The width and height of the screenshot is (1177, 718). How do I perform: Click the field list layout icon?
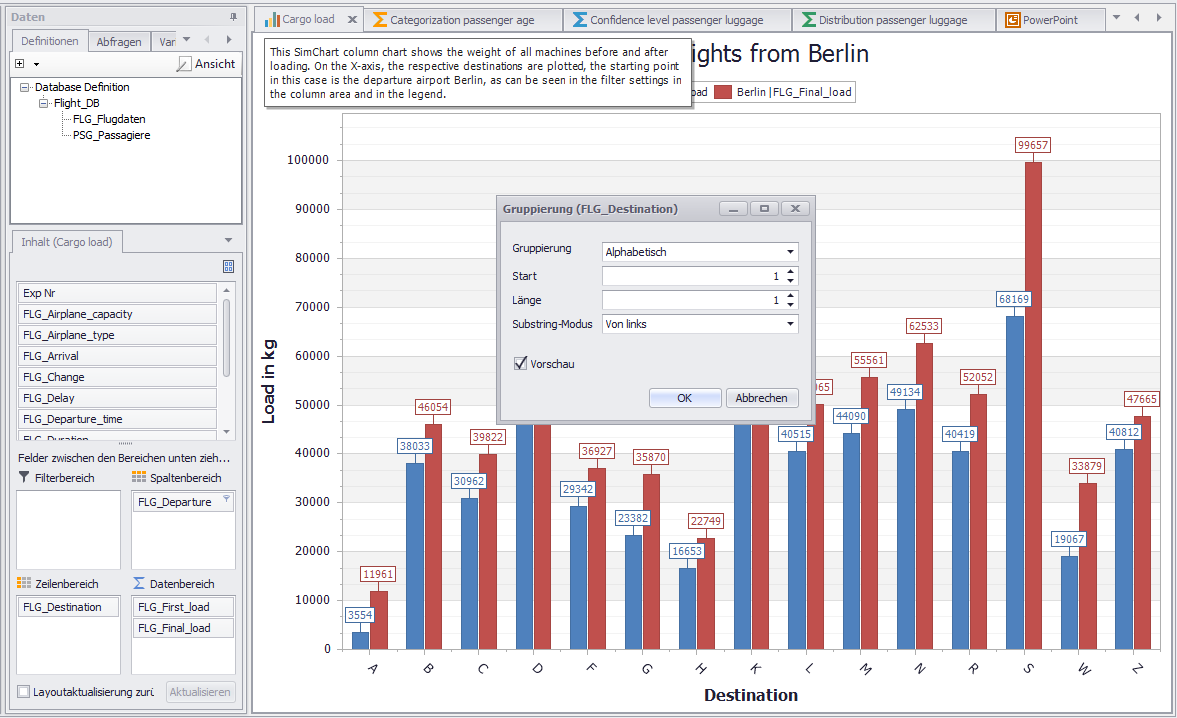pyautogui.click(x=228, y=267)
